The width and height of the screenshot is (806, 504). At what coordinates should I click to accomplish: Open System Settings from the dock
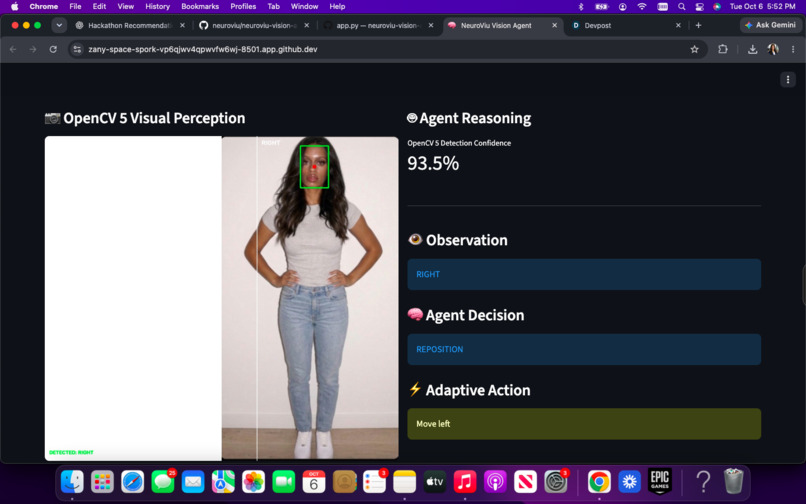coord(555,482)
